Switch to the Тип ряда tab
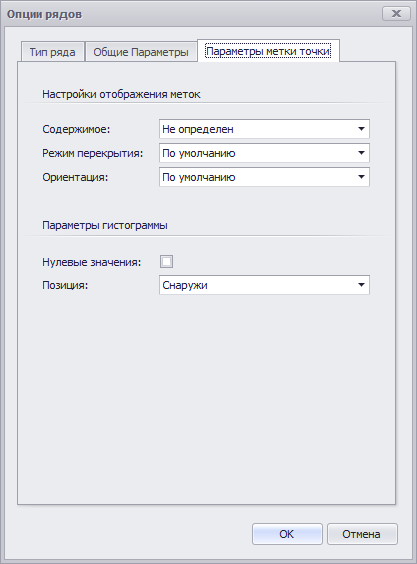417x564 pixels. click(x=53, y=52)
